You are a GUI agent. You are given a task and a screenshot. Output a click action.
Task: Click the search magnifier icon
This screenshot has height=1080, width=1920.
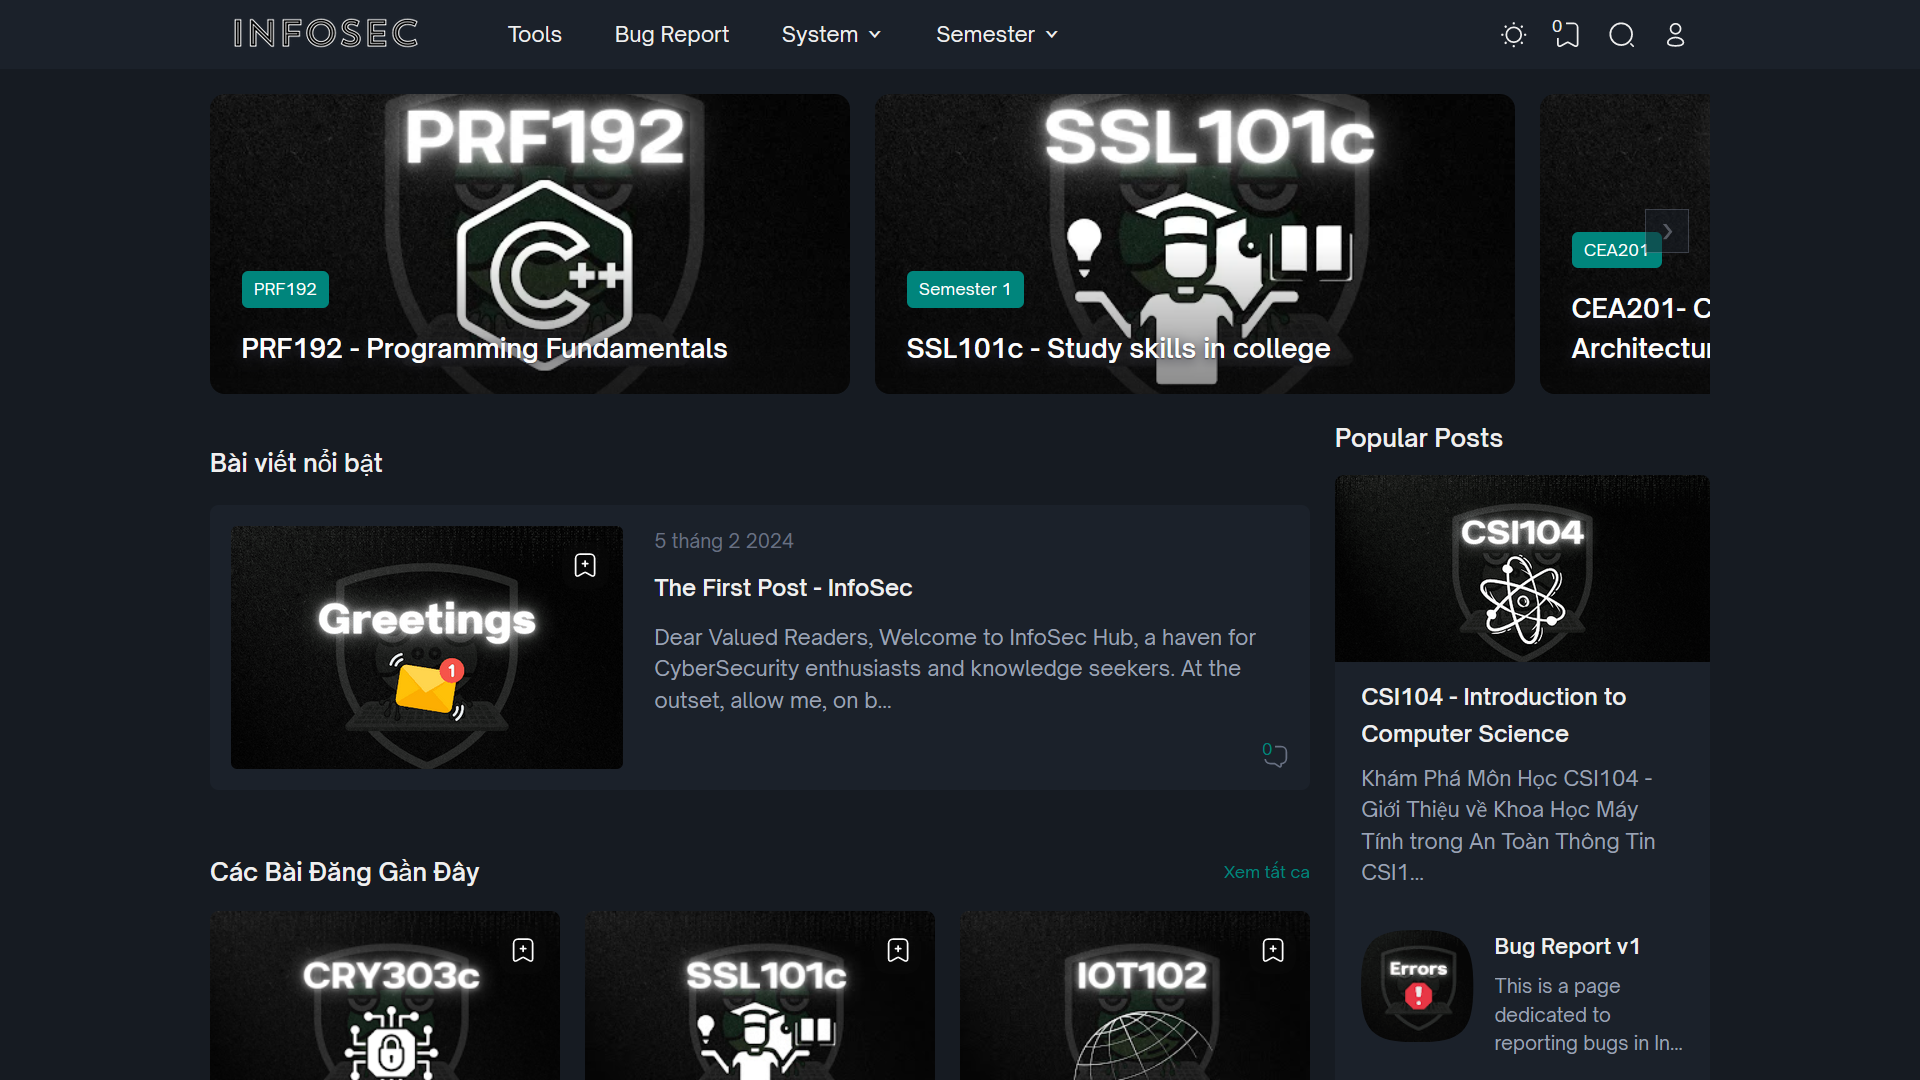pyautogui.click(x=1621, y=35)
